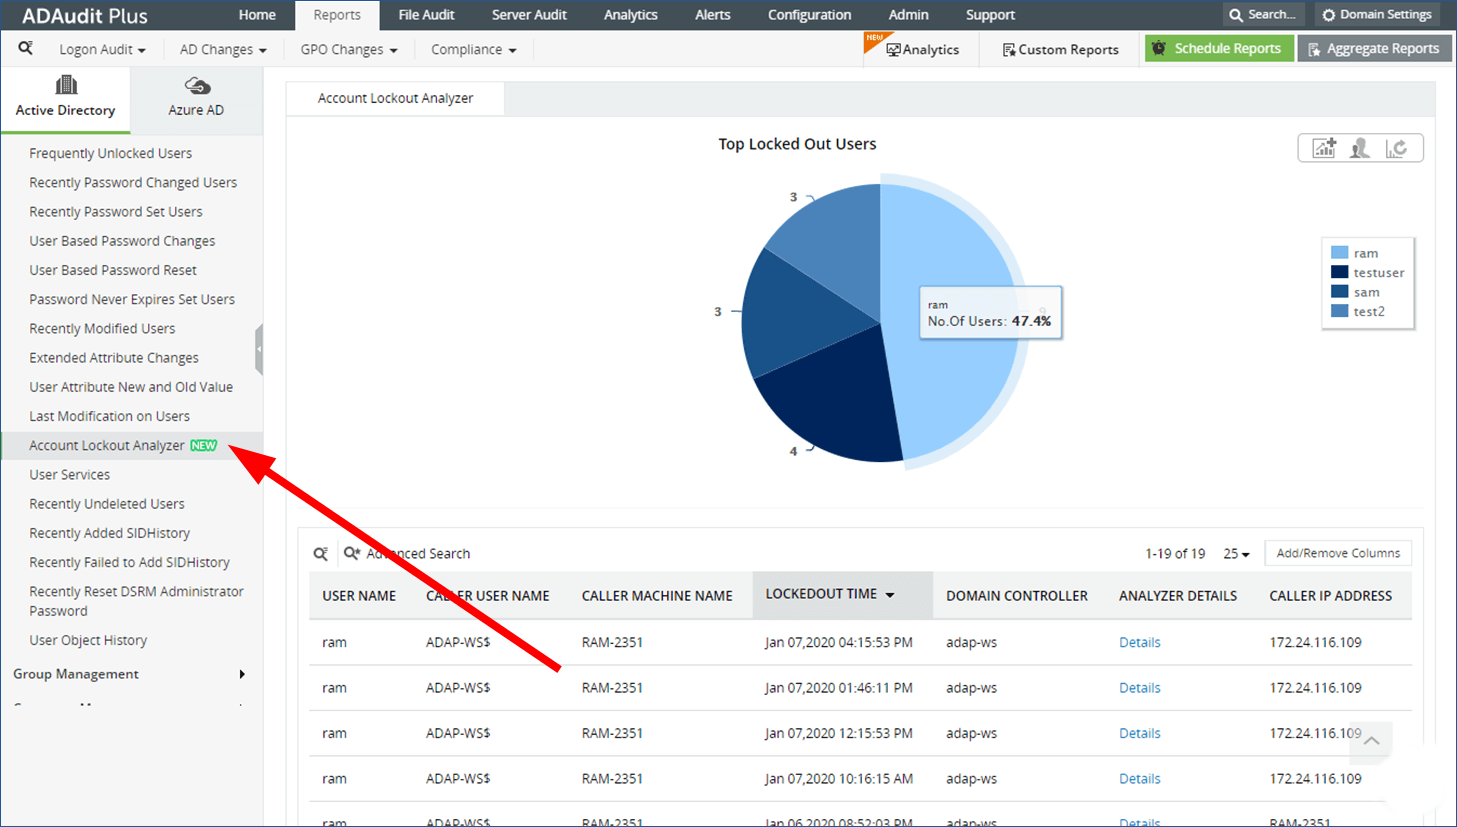Image resolution: width=1457 pixels, height=827 pixels.
Task: Open the Compliance dropdown
Action: [x=472, y=48]
